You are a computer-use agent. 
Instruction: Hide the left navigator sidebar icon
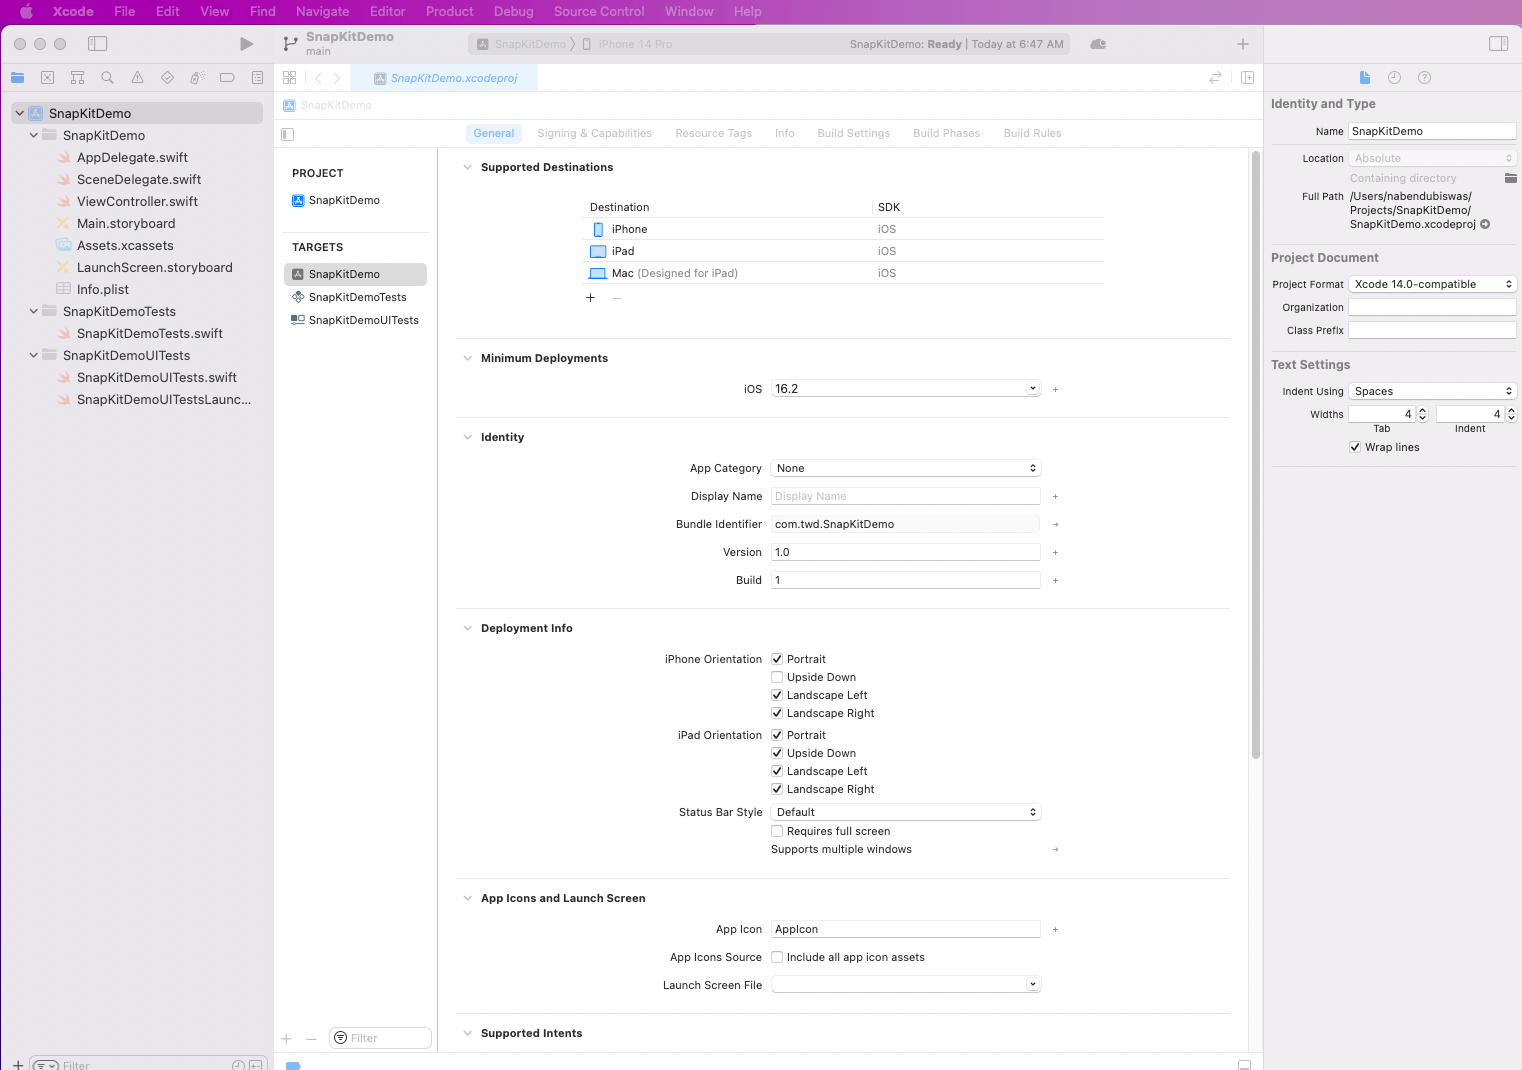pos(97,44)
